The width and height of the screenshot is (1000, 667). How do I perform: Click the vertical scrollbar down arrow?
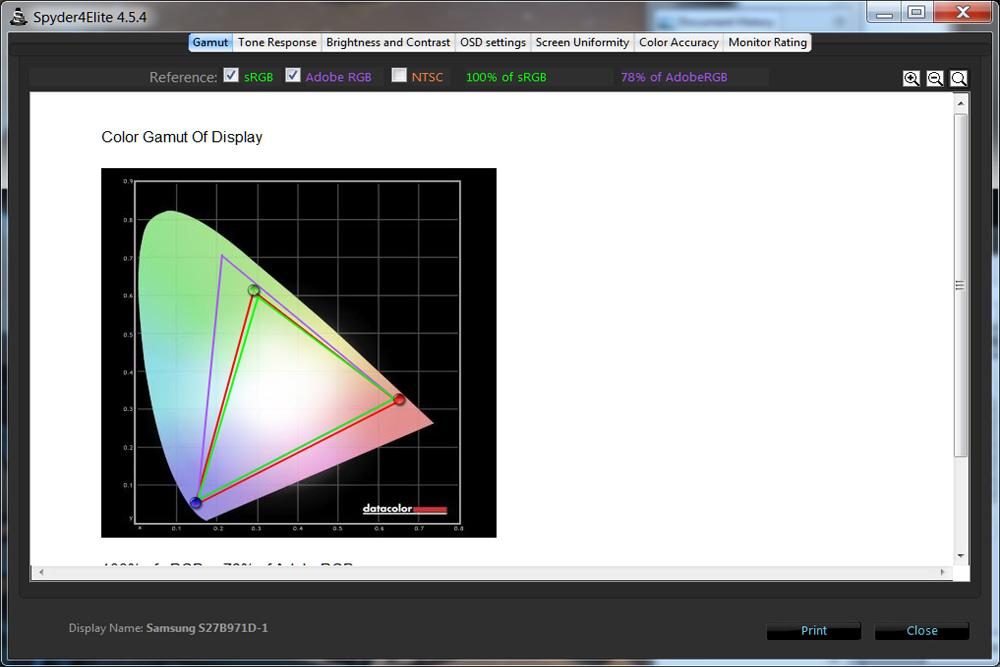pyautogui.click(x=960, y=555)
